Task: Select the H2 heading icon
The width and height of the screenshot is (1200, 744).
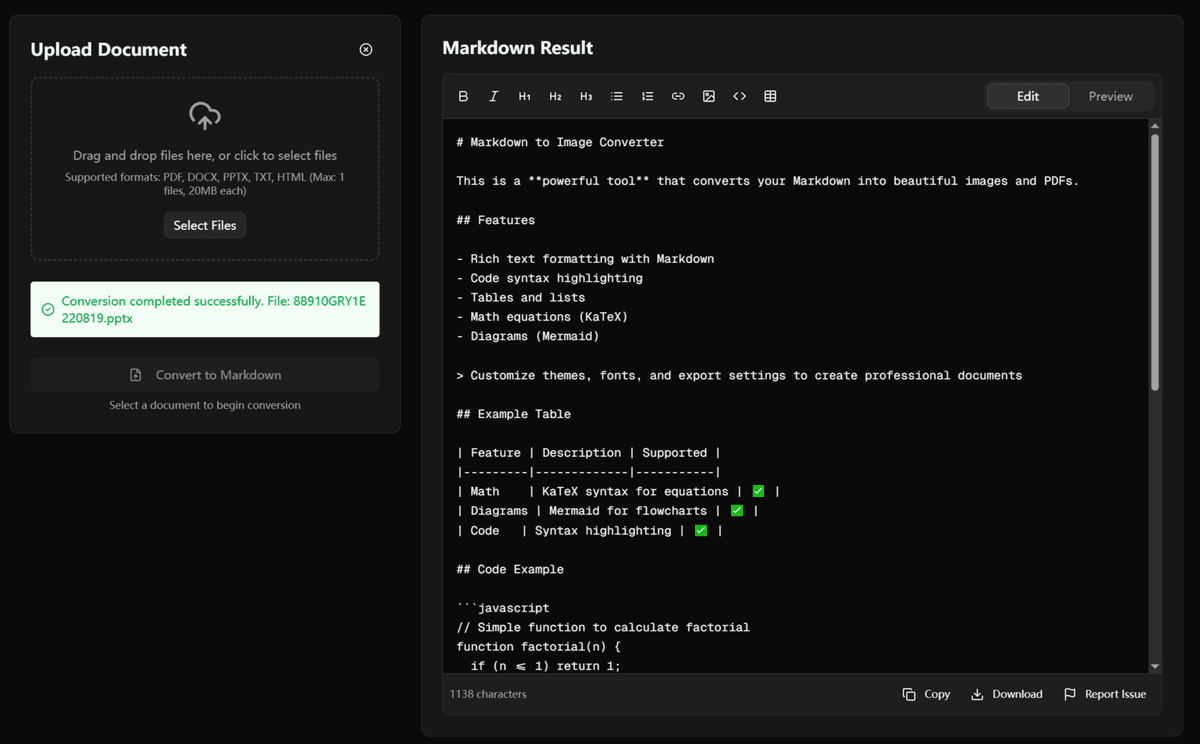Action: click(x=555, y=95)
